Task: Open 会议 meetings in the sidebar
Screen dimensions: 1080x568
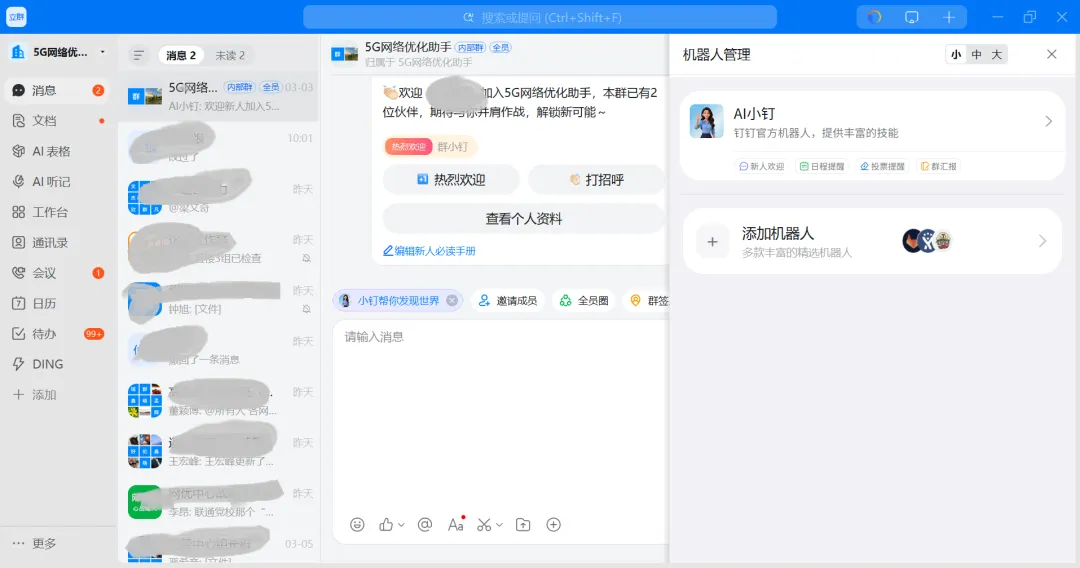Action: (x=56, y=273)
